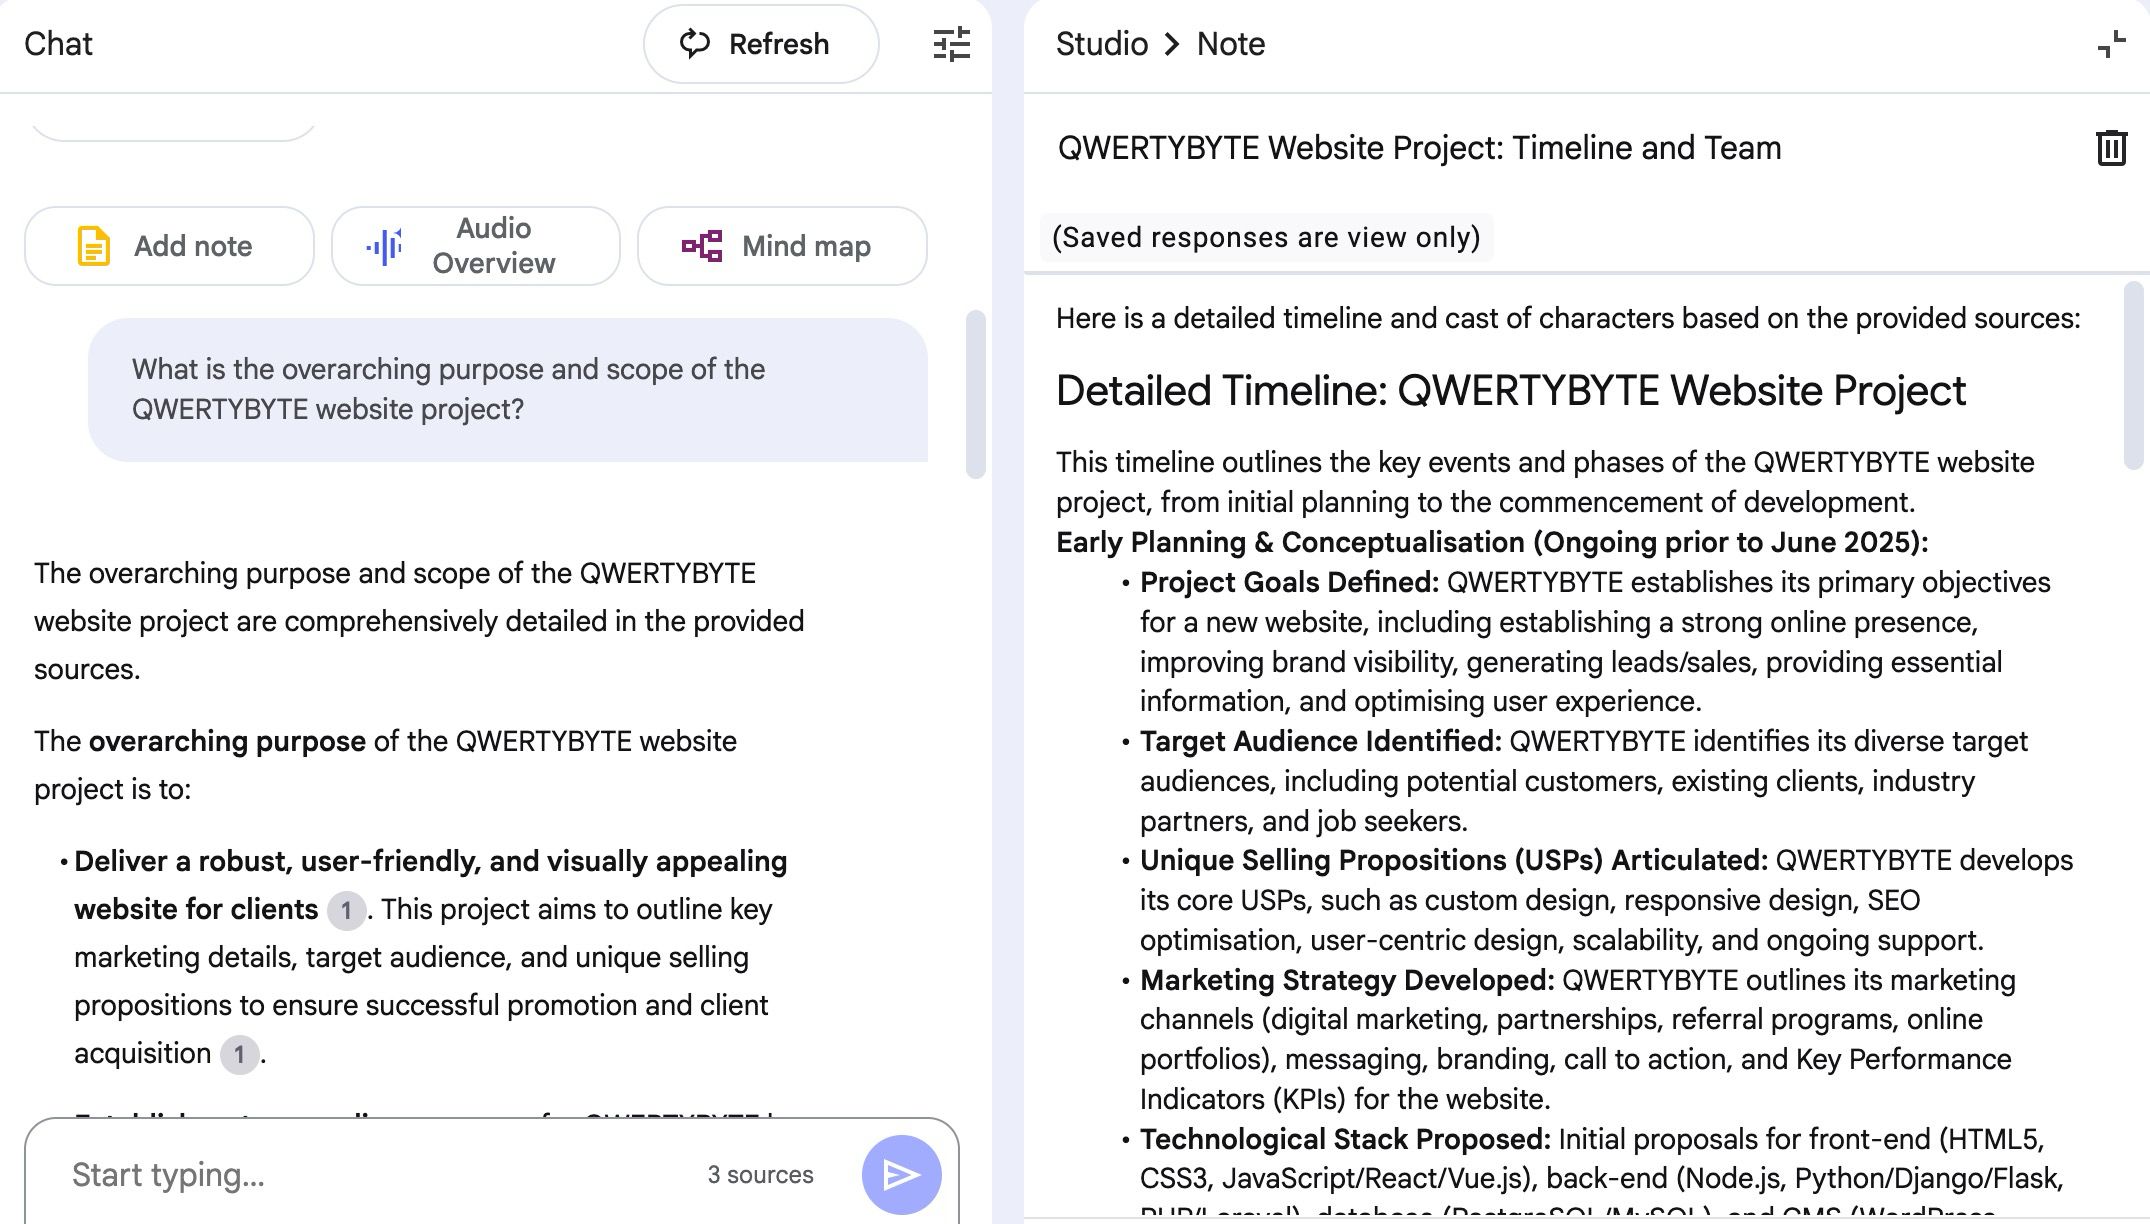
Task: Click the Note breadcrumb label
Action: [x=1230, y=44]
